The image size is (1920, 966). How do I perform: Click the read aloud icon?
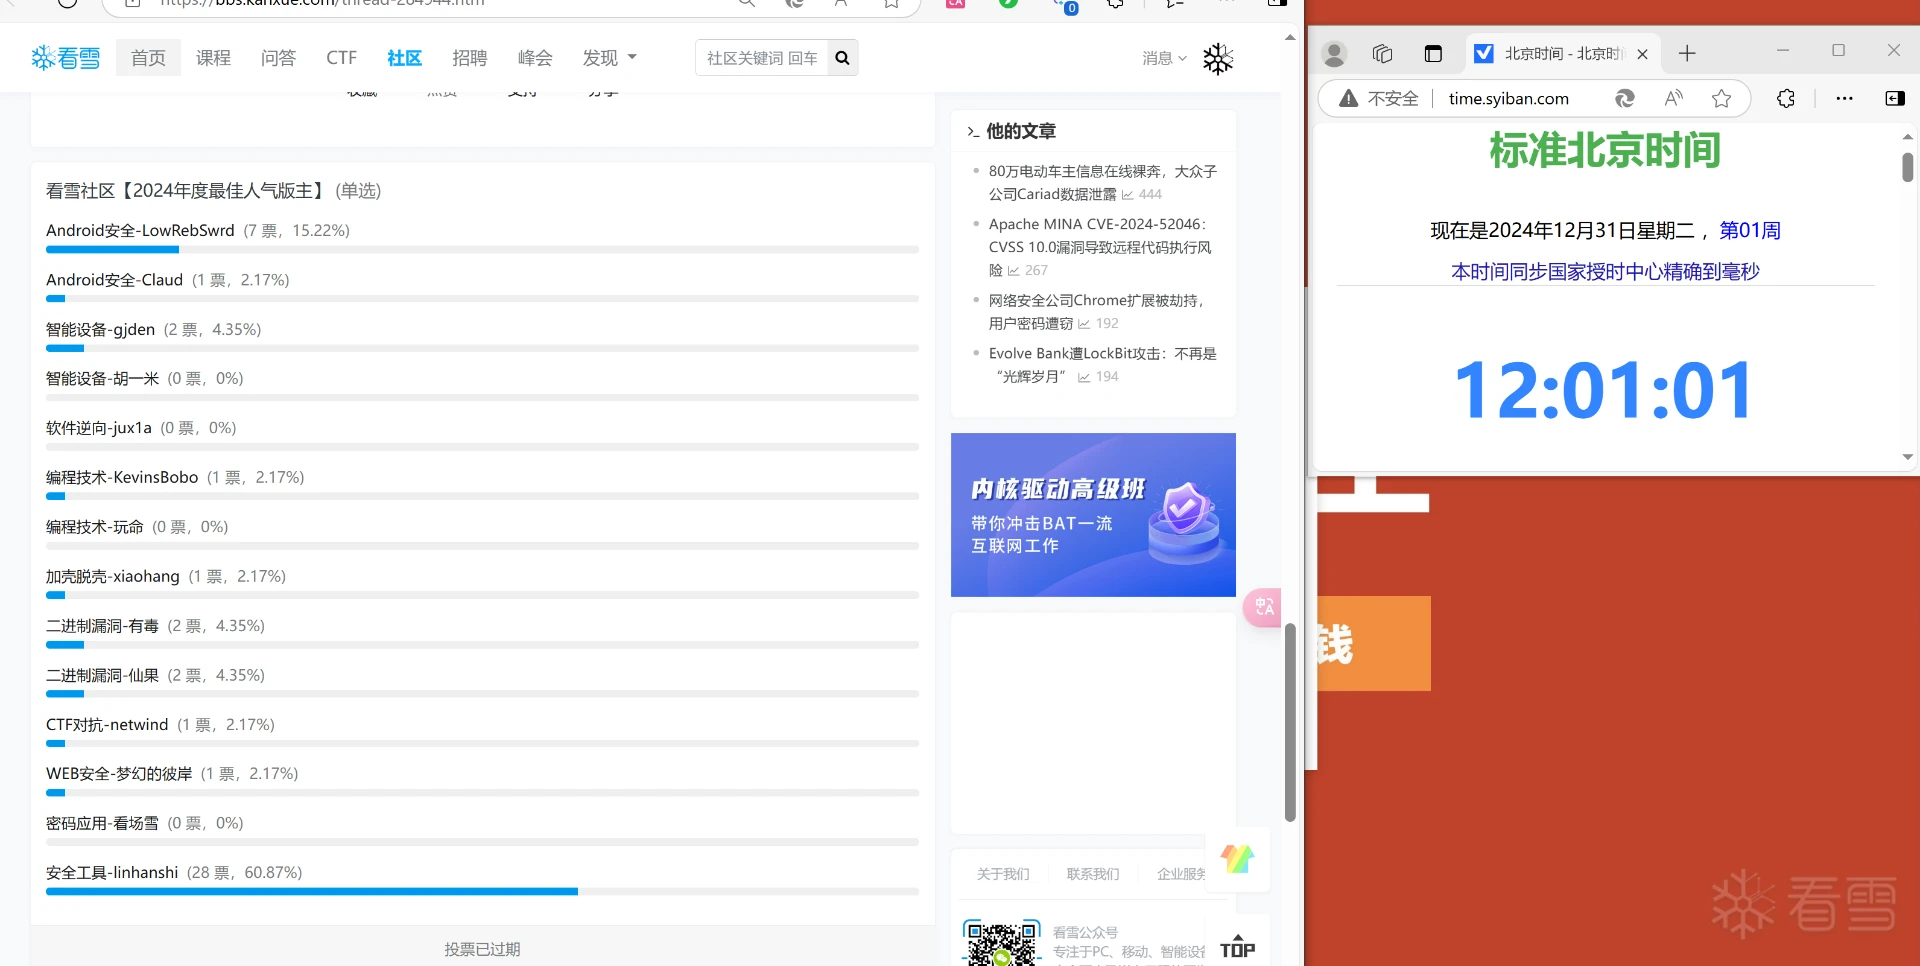[1674, 98]
